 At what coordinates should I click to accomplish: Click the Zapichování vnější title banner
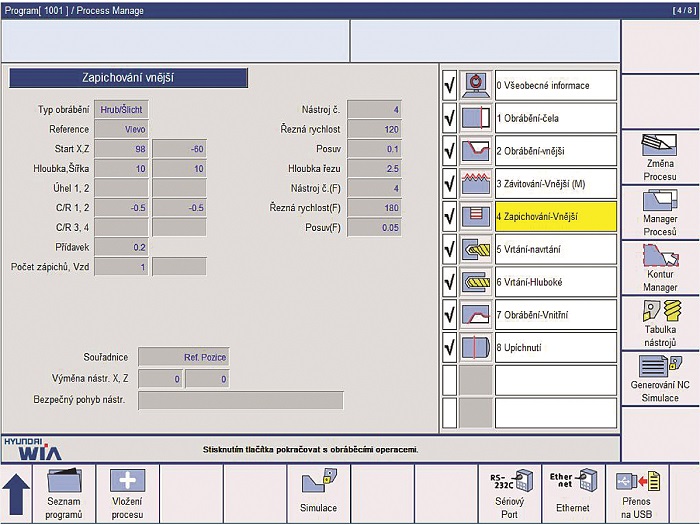(128, 78)
